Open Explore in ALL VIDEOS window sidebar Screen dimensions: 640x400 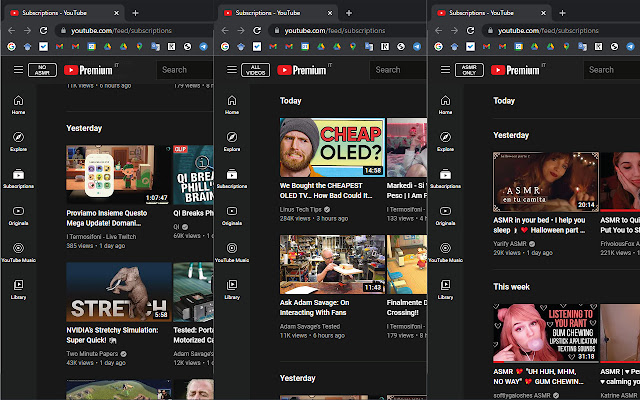[232, 141]
